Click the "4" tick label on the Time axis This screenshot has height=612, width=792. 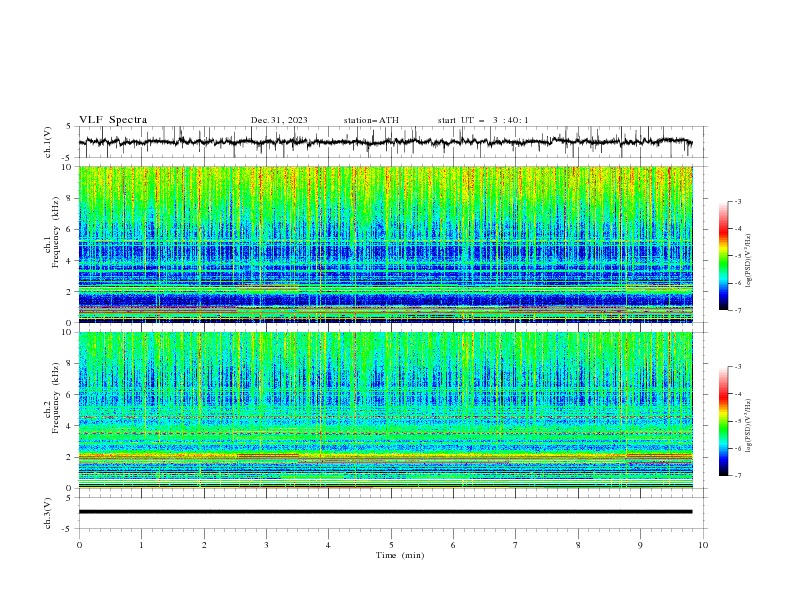click(328, 545)
